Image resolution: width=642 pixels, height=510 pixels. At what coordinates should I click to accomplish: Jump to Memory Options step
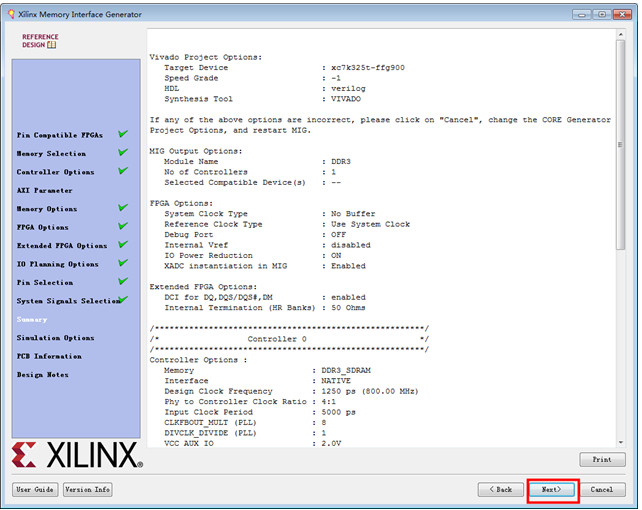tap(47, 209)
